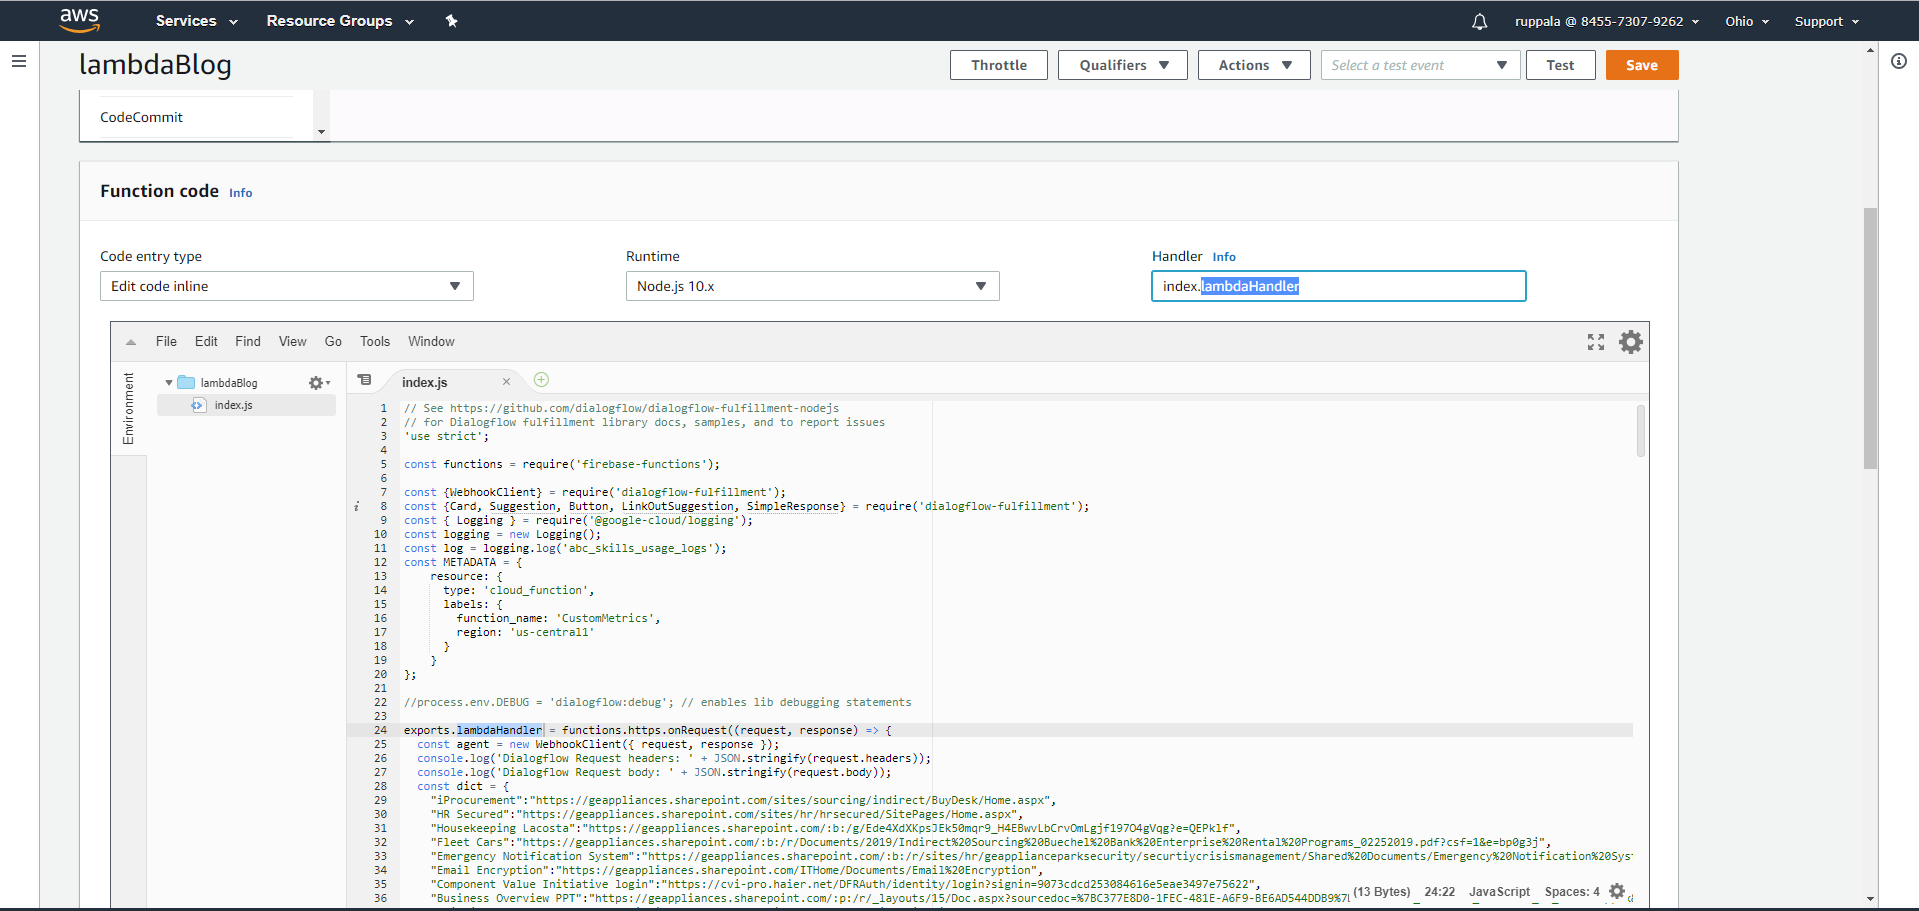Image resolution: width=1919 pixels, height=911 pixels.
Task: Open a new editor tab with the plus icon
Action: pyautogui.click(x=541, y=380)
